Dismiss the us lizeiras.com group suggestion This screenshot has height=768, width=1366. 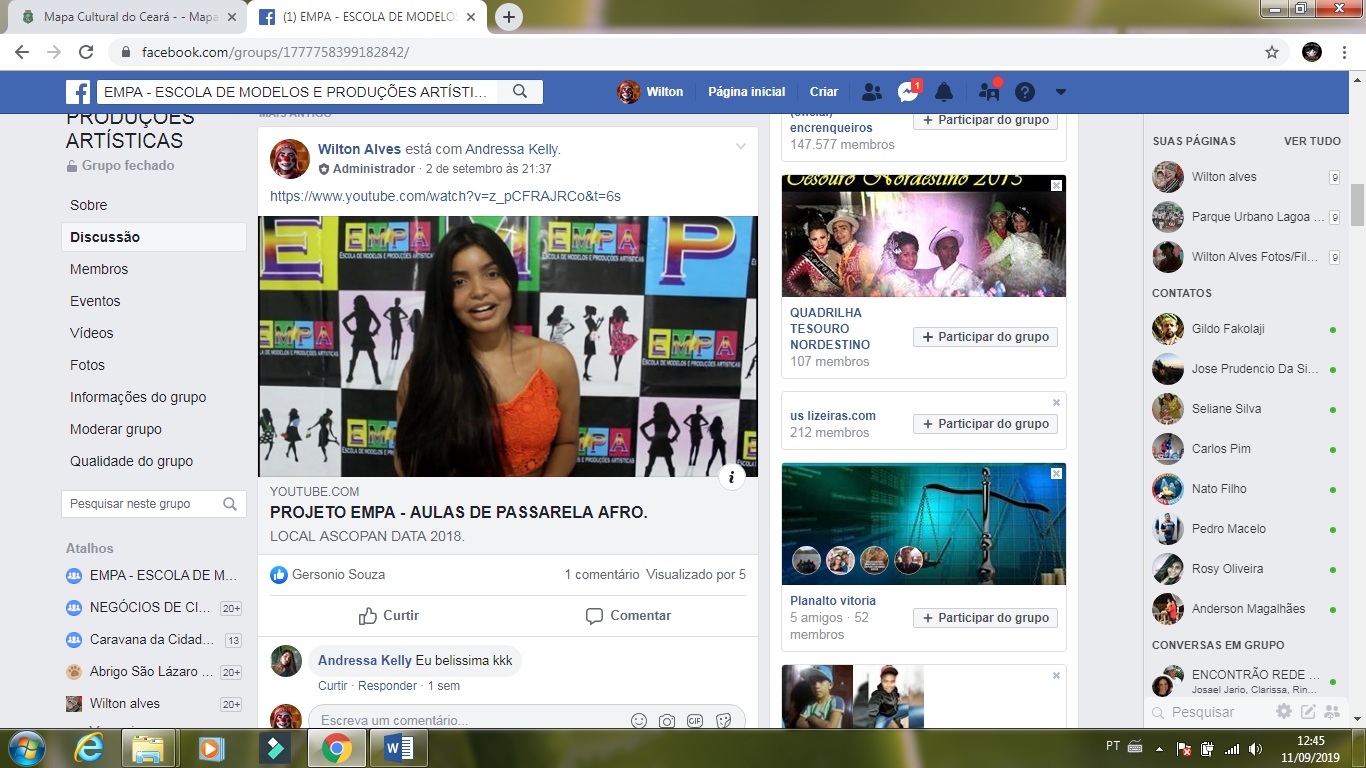(x=1056, y=403)
